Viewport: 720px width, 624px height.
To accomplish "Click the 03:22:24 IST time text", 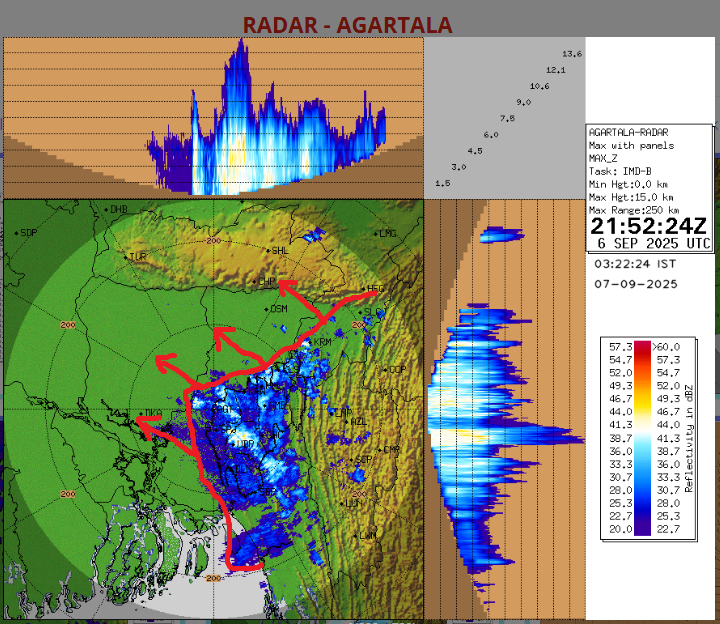I will [636, 265].
